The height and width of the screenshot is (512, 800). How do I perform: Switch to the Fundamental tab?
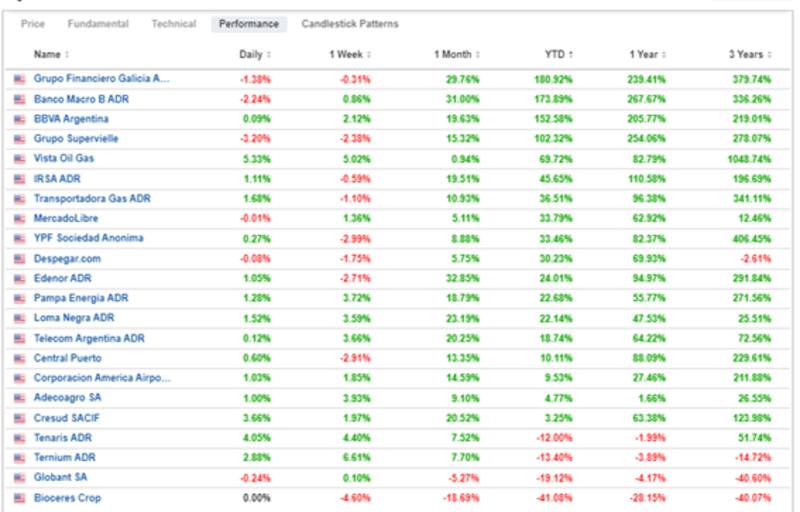tap(98, 24)
